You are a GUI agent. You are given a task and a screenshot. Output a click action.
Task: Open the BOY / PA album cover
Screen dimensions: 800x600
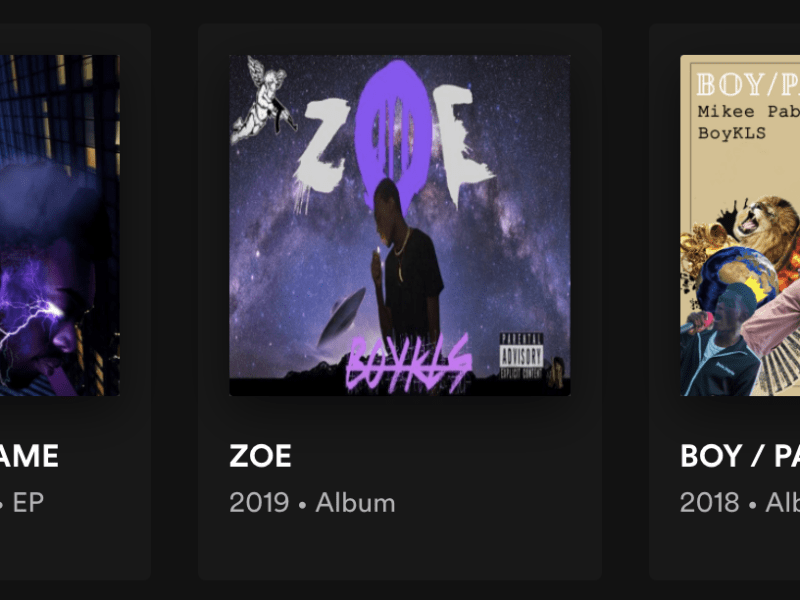click(x=740, y=225)
